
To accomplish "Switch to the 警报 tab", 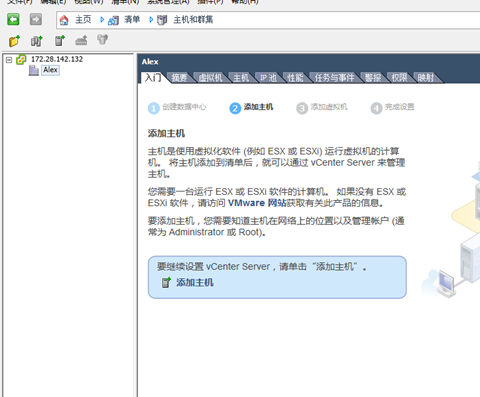I will point(373,78).
